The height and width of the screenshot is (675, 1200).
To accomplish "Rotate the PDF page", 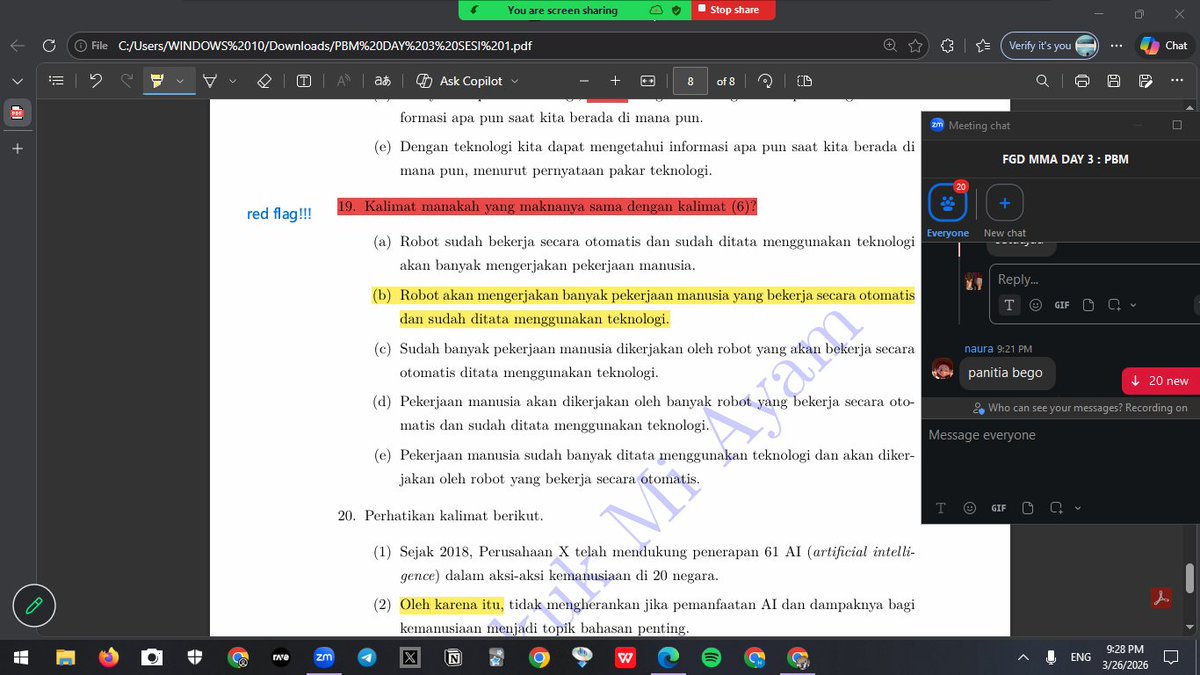I will (765, 81).
